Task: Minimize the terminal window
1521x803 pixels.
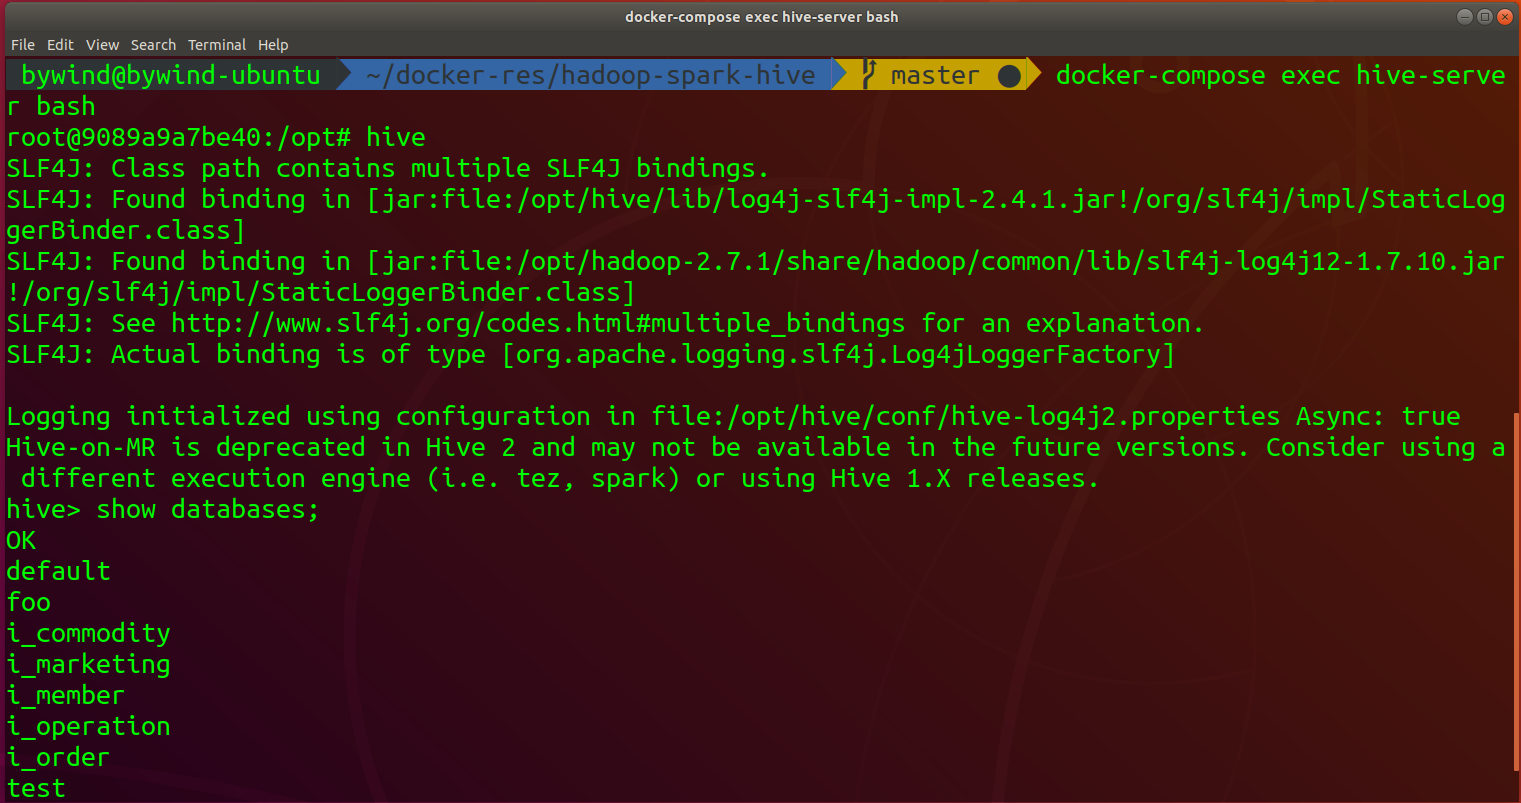Action: (x=1465, y=16)
